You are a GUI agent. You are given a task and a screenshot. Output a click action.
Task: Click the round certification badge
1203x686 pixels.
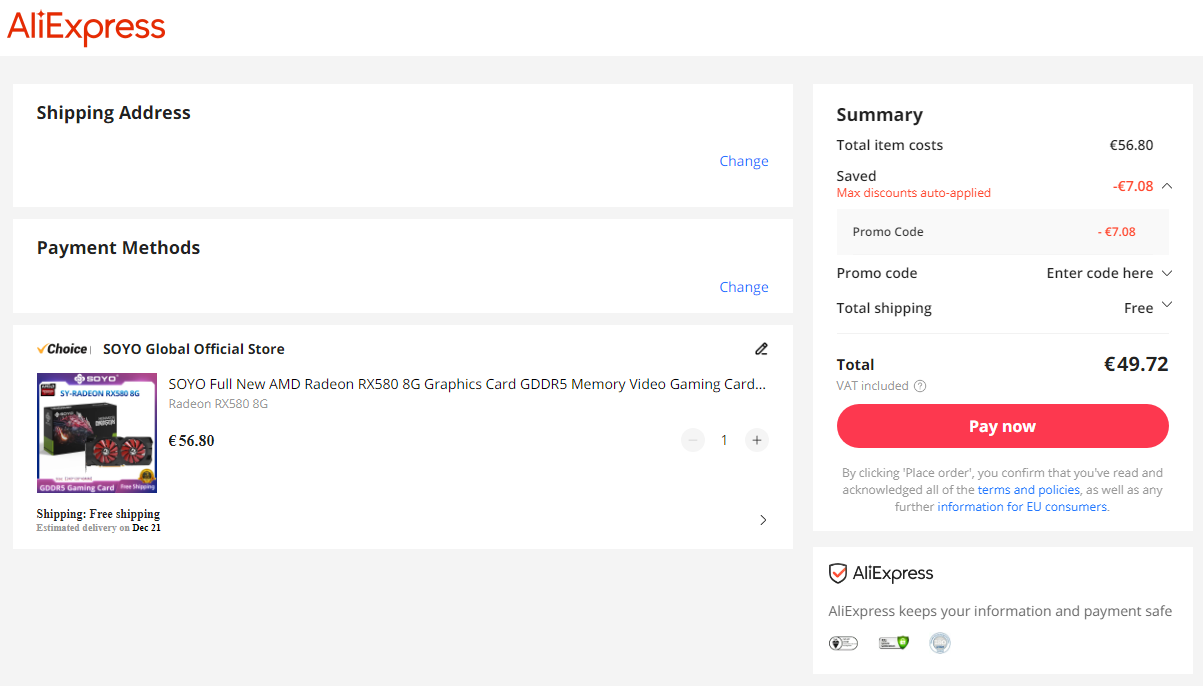click(x=940, y=643)
